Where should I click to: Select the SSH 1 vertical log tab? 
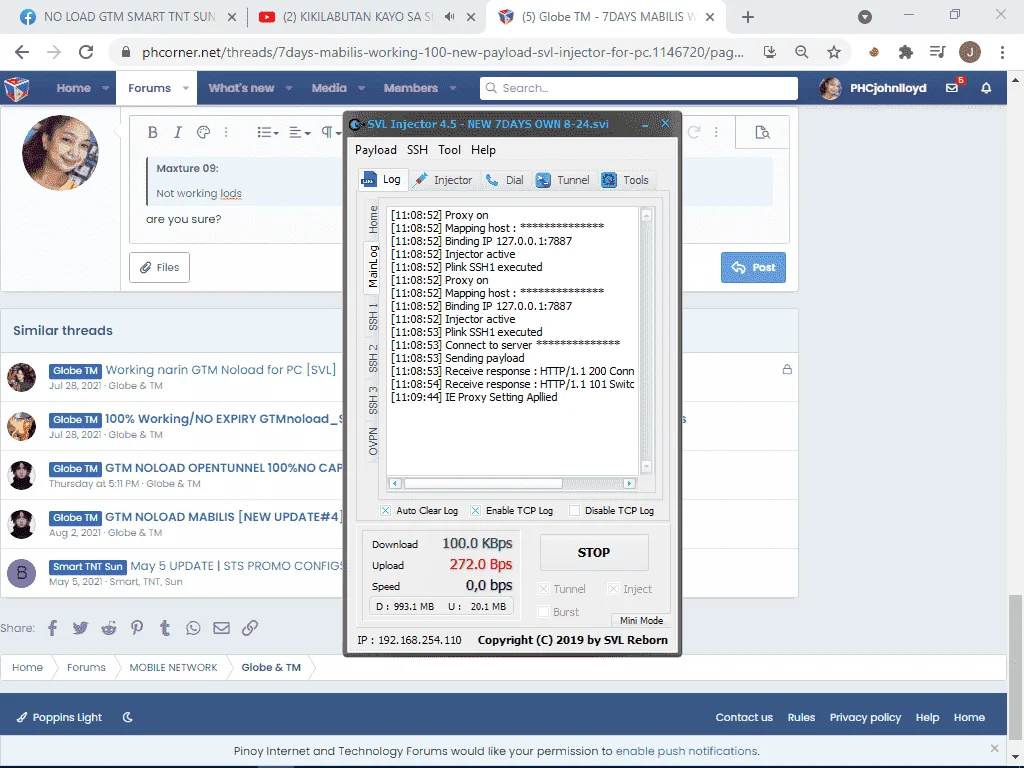tap(373, 316)
